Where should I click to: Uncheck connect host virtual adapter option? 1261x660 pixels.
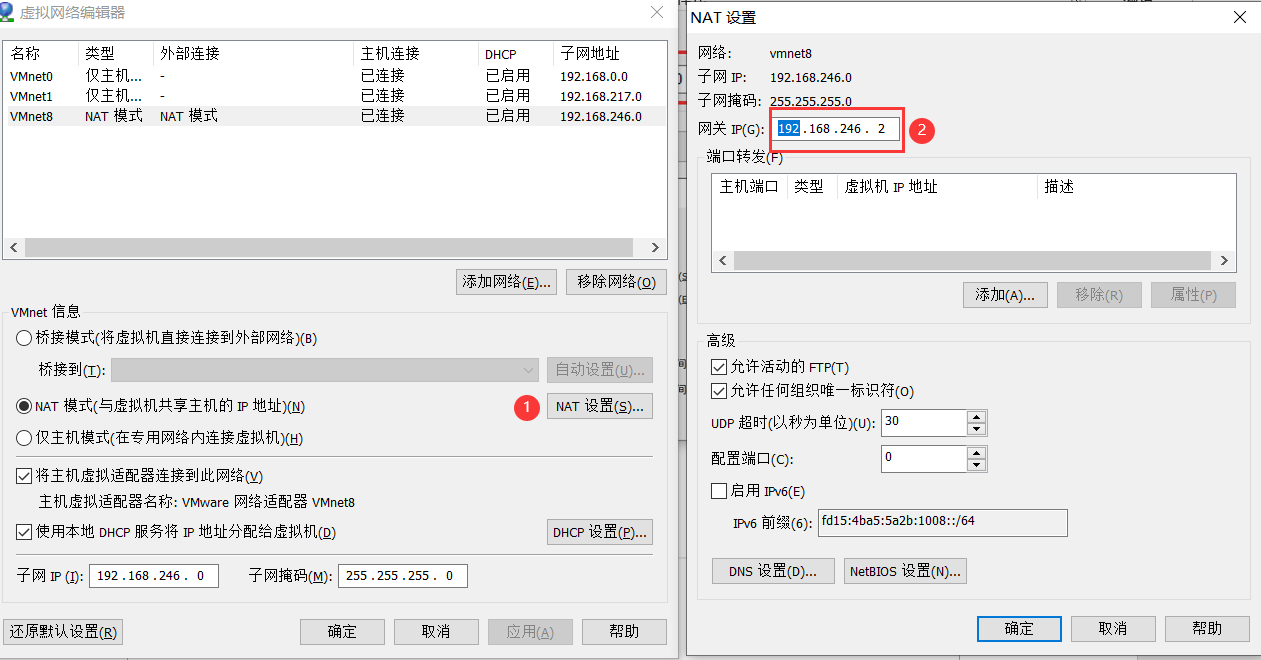coord(25,476)
